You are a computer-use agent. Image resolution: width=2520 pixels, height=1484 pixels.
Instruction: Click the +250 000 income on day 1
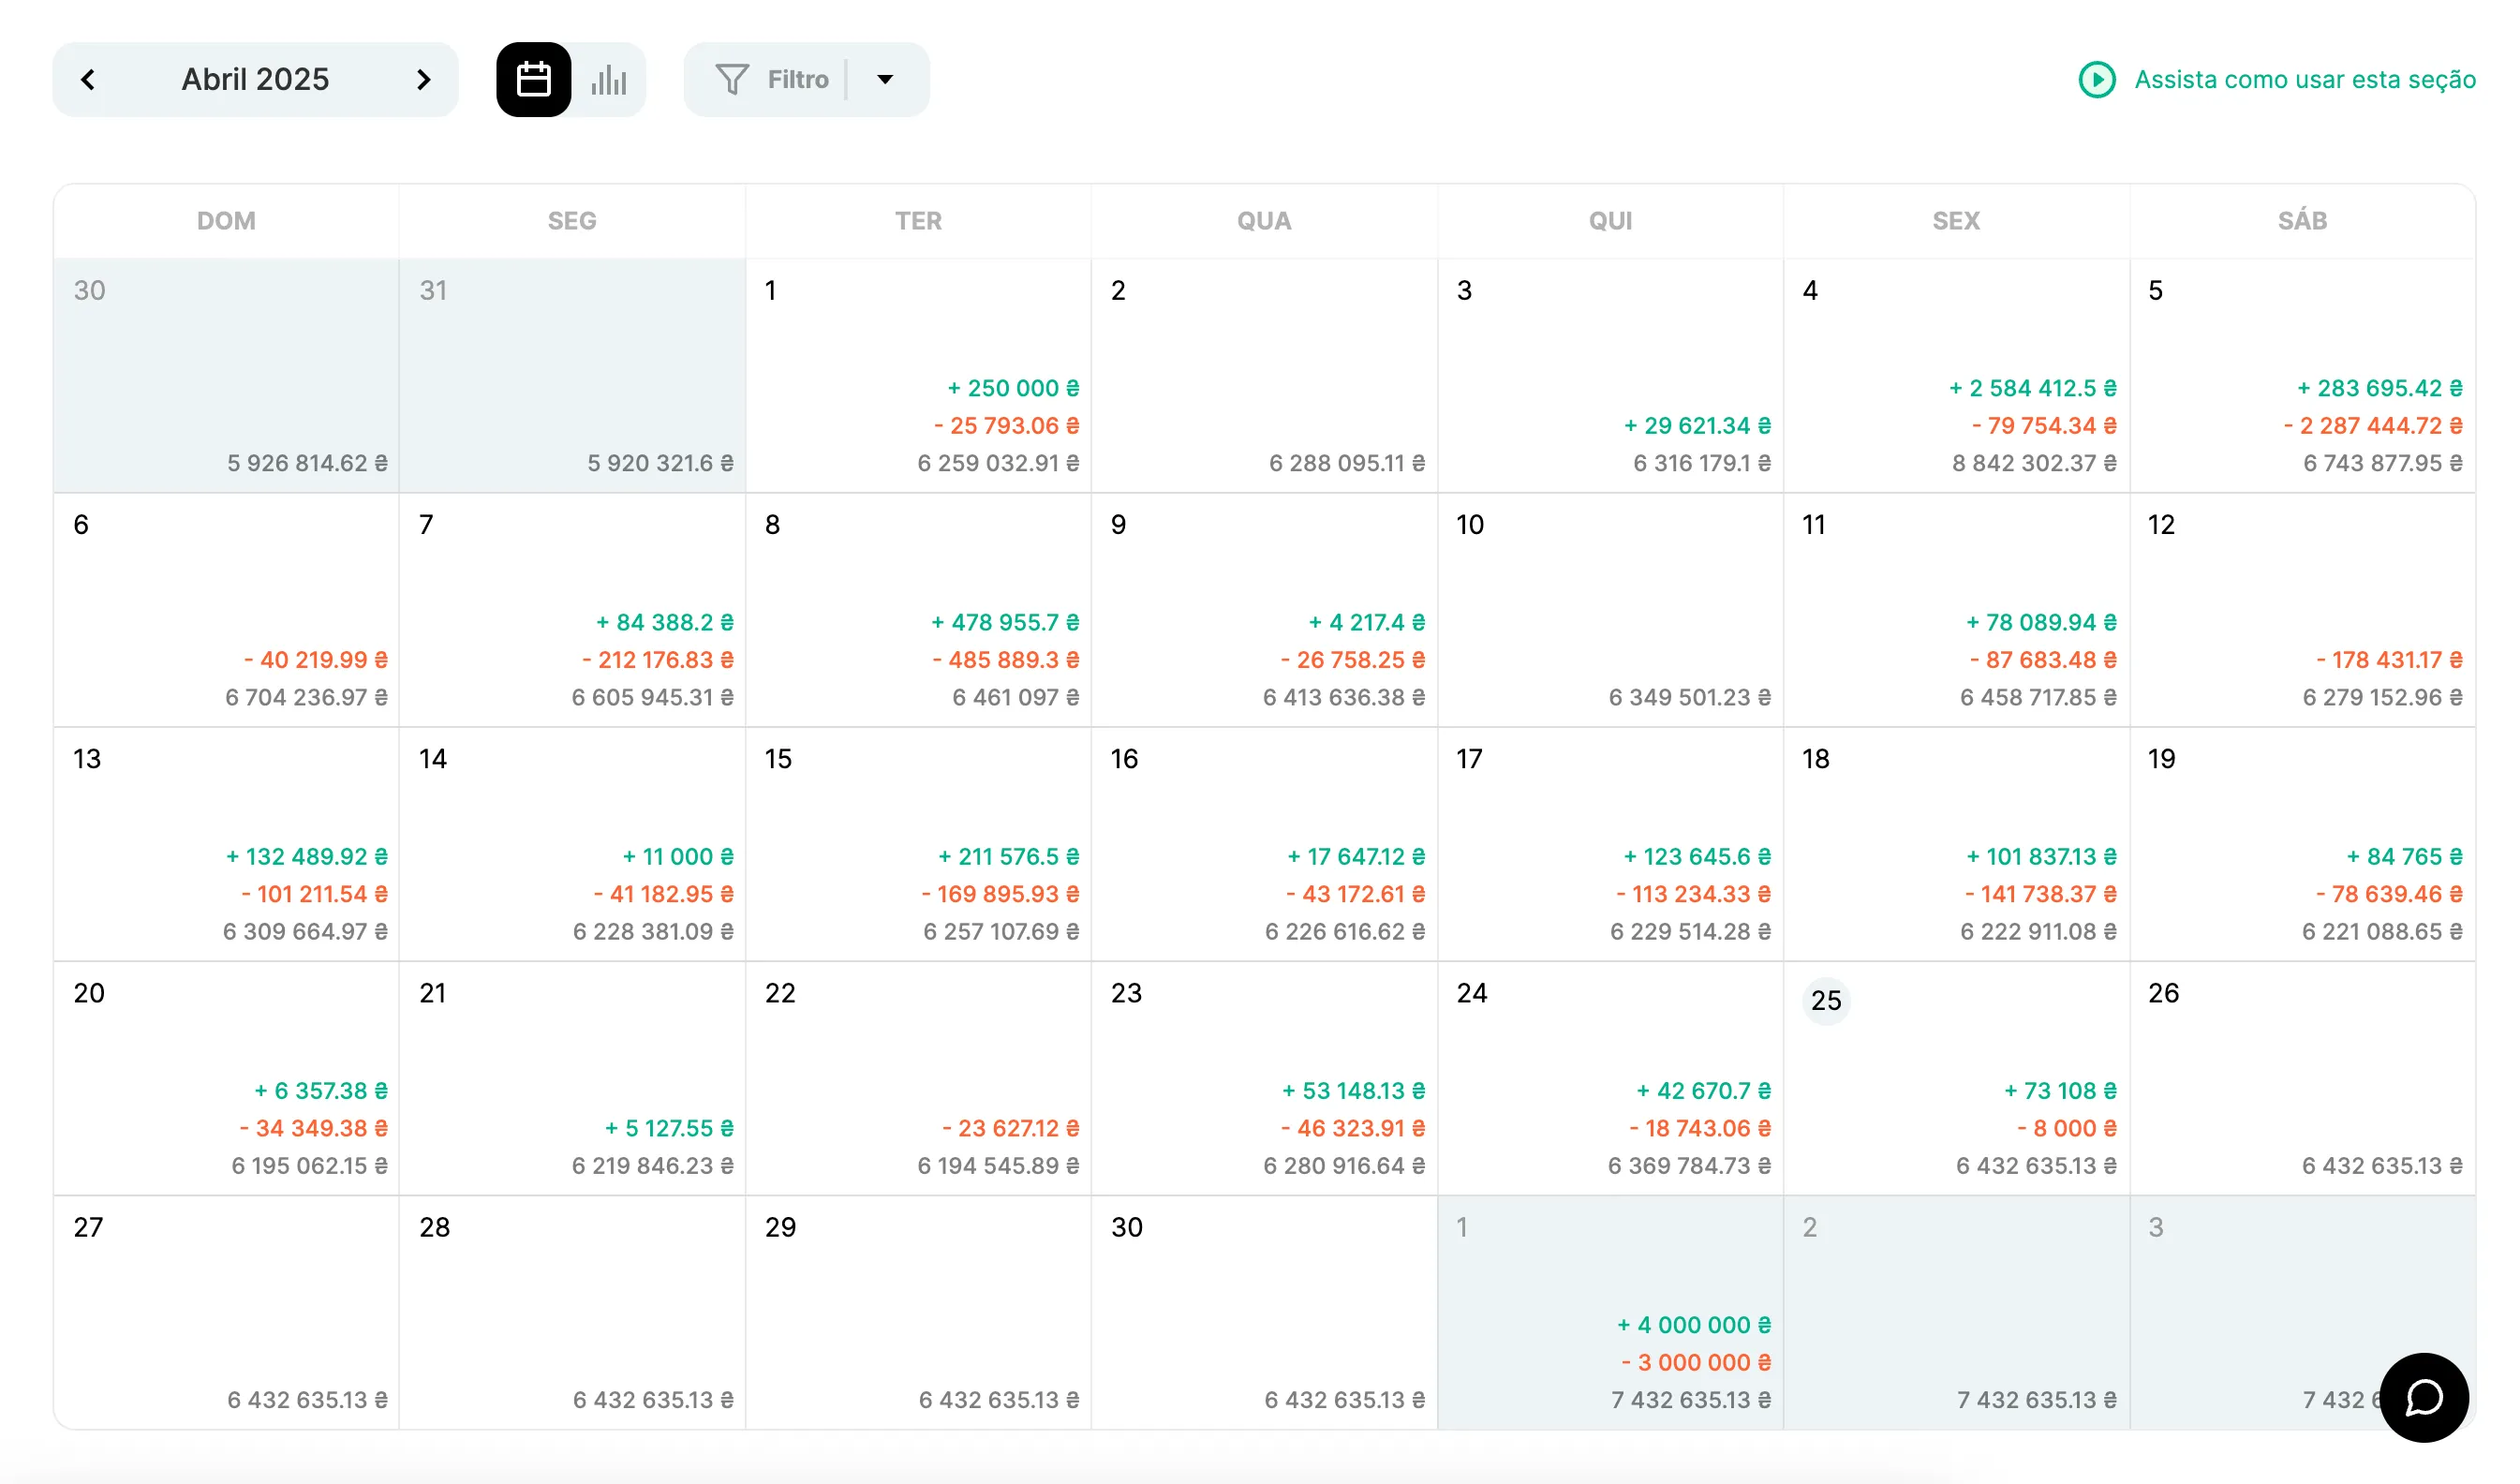[x=1012, y=388]
